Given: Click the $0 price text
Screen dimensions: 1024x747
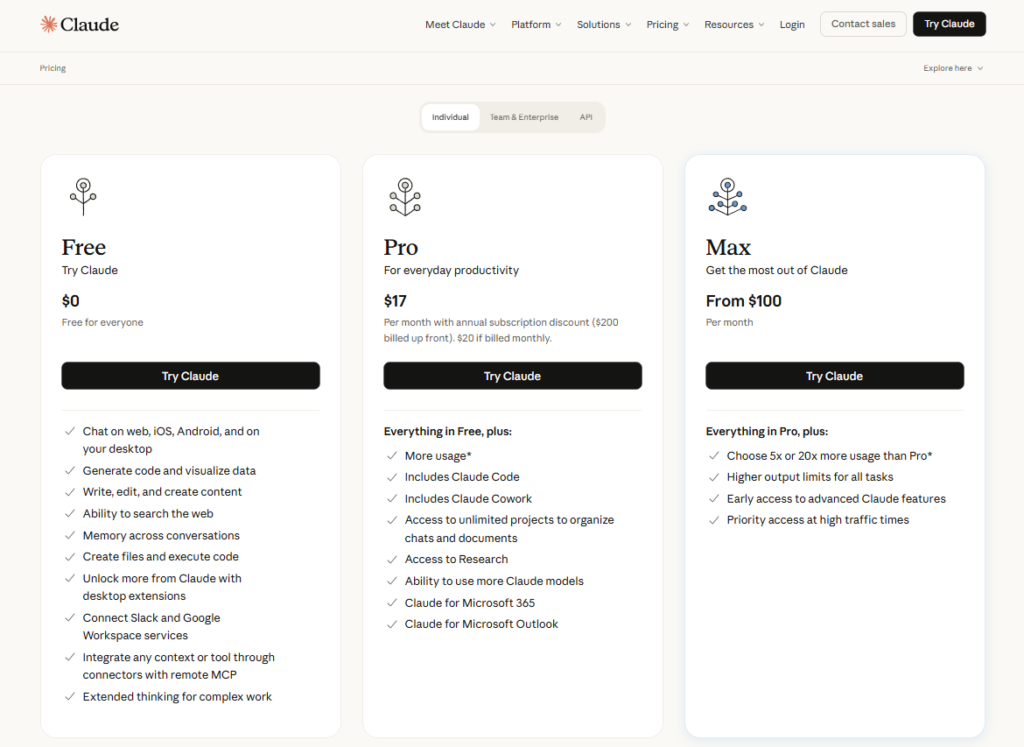Looking at the screenshot, I should click(x=71, y=301).
